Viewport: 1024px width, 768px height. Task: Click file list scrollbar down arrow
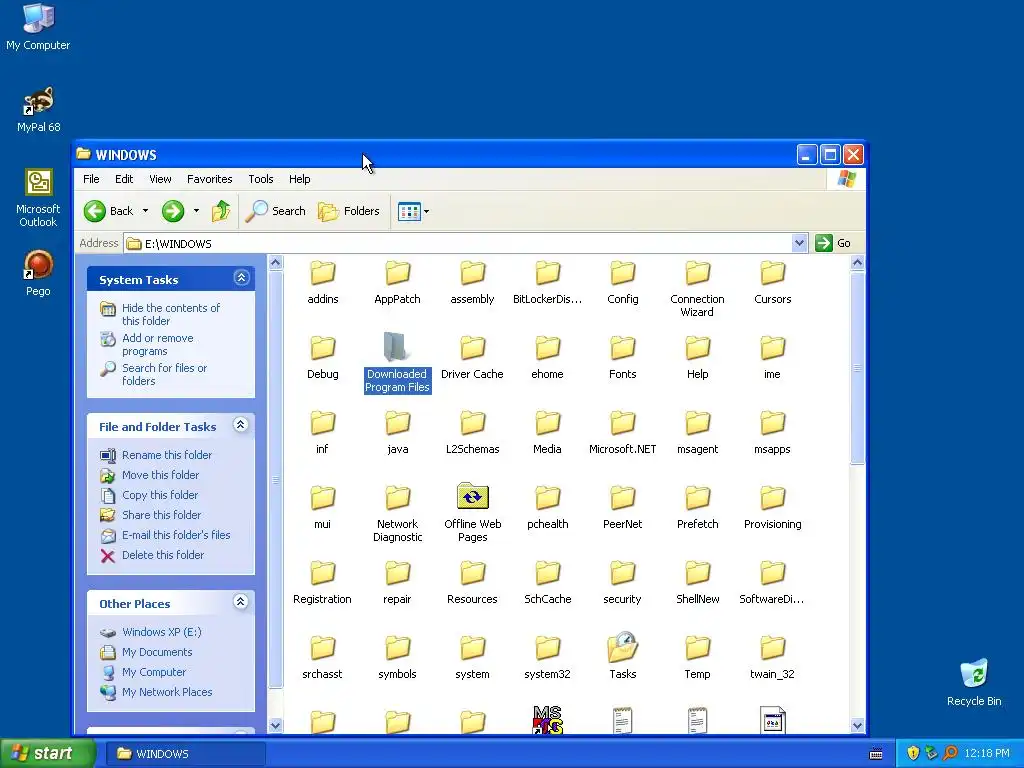click(x=857, y=725)
